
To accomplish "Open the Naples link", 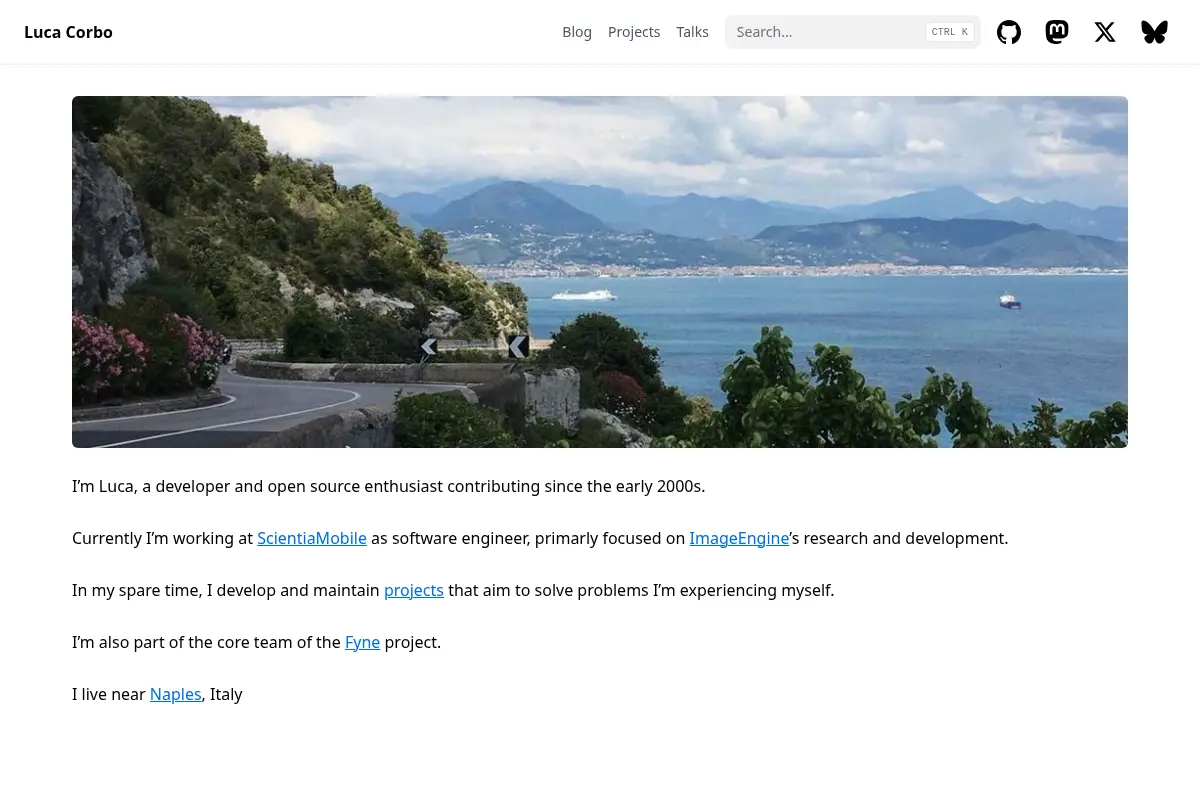I will pos(176,694).
